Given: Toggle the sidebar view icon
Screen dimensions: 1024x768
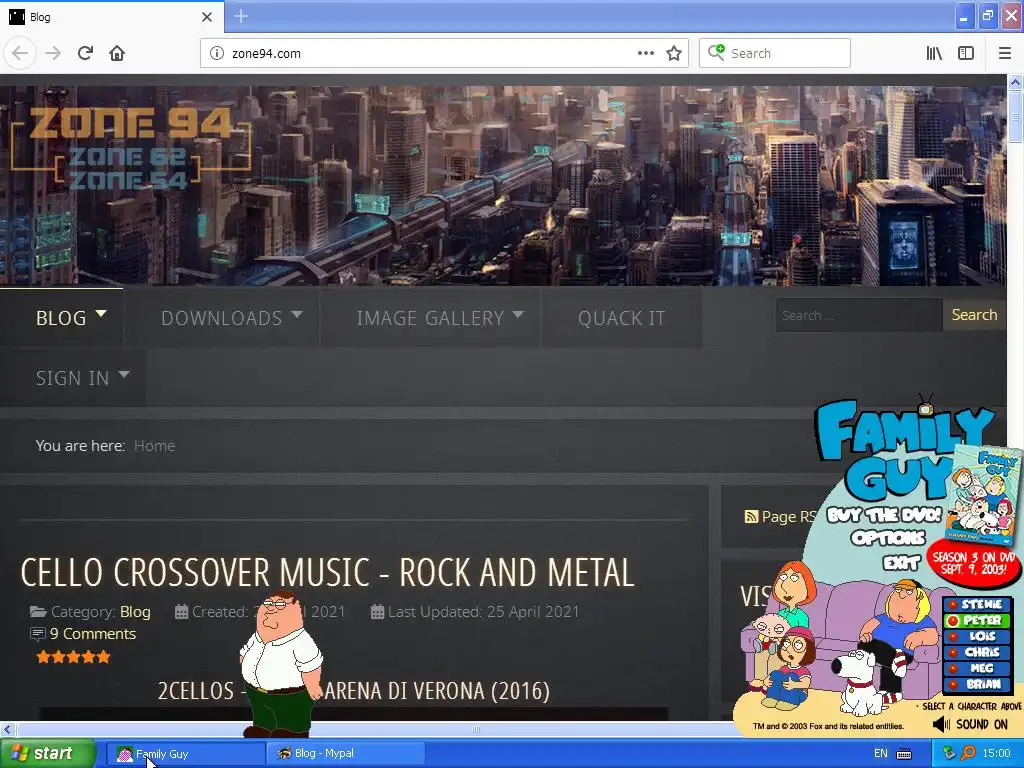Looking at the screenshot, I should click(966, 53).
